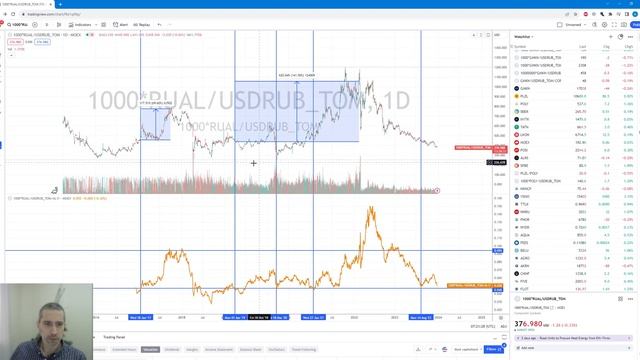Sort watchlist by Last column
Image resolution: width=640 pixels, height=360 pixels.
click(583, 47)
